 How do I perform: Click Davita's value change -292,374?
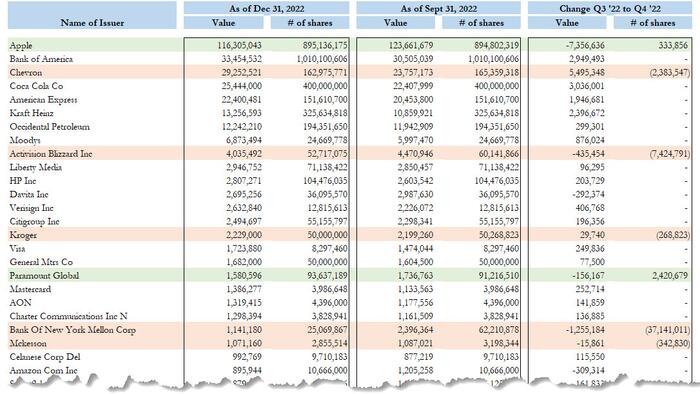point(590,194)
